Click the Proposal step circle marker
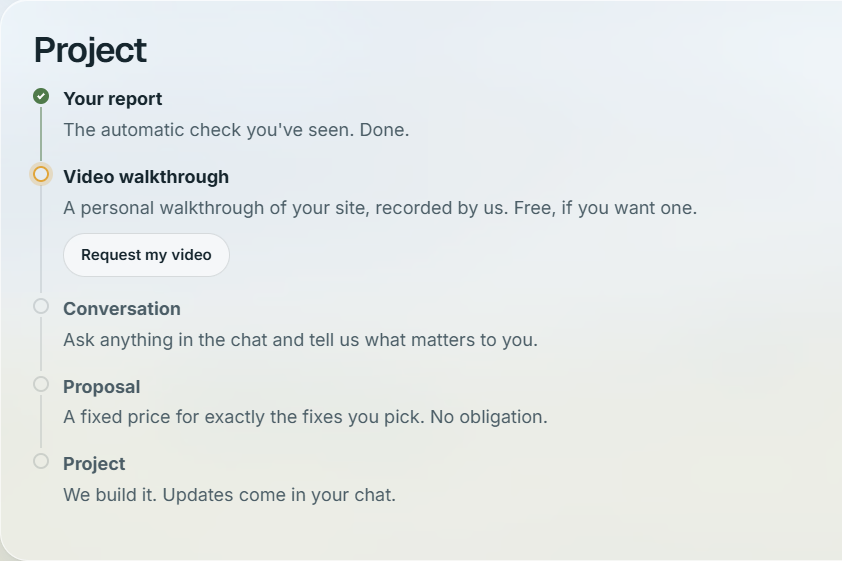Viewport: 842px width, 561px height. [41, 384]
